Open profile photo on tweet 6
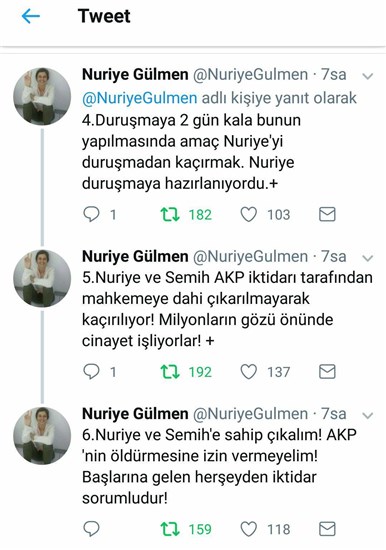This screenshot has height=550, width=386. click(x=42, y=436)
